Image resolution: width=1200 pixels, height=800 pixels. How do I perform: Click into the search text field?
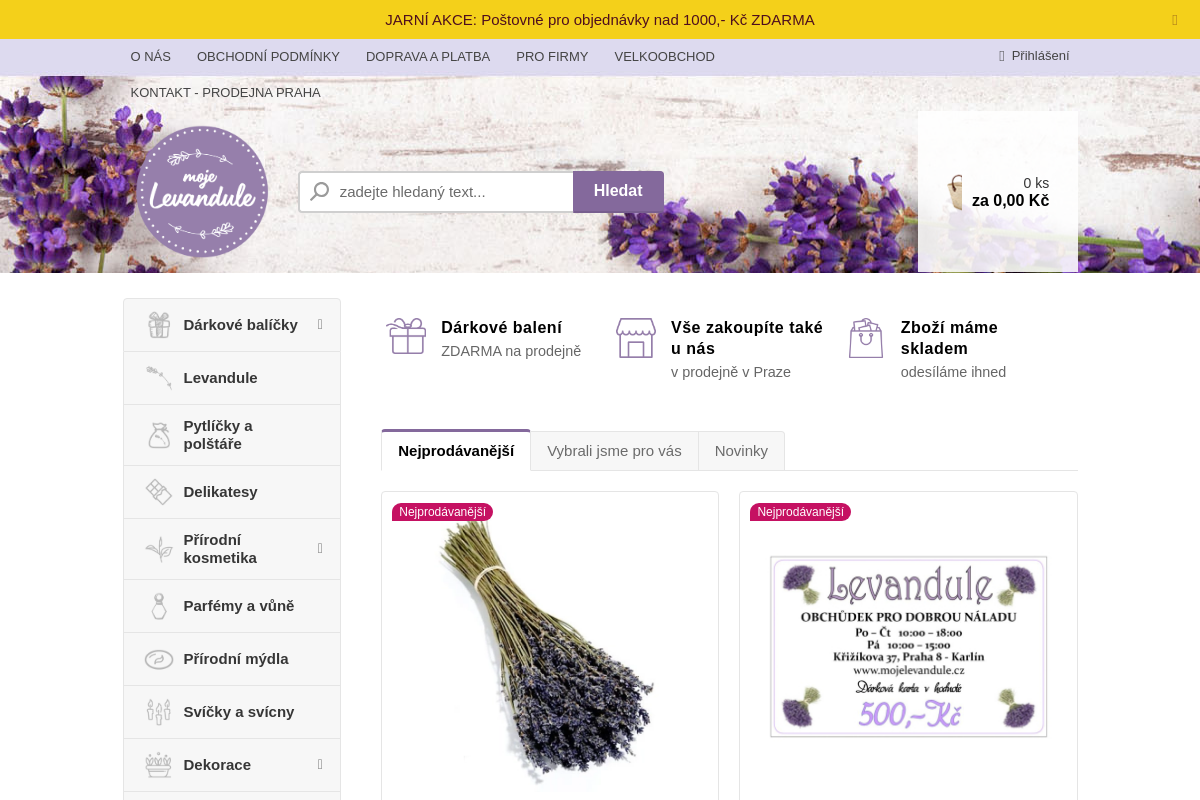coord(436,191)
